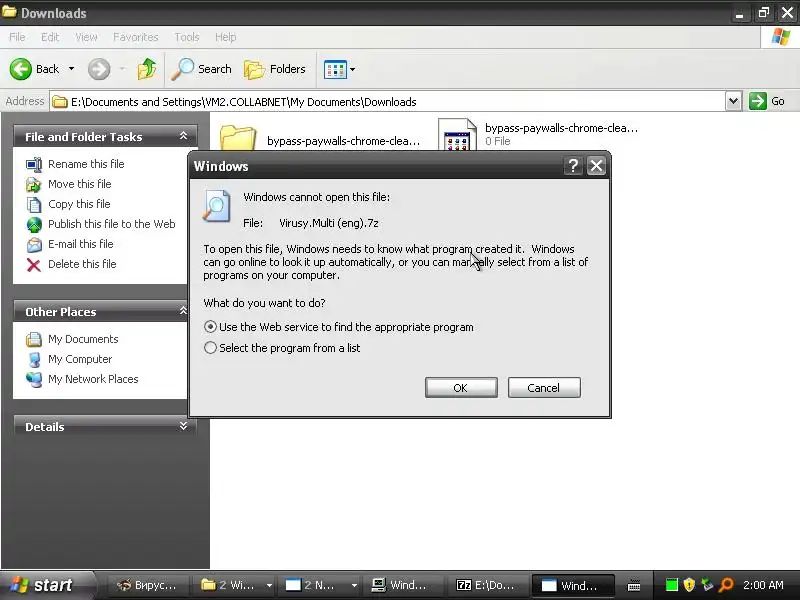Image resolution: width=800 pixels, height=600 pixels.
Task: Click the Start button
Action: (46, 585)
